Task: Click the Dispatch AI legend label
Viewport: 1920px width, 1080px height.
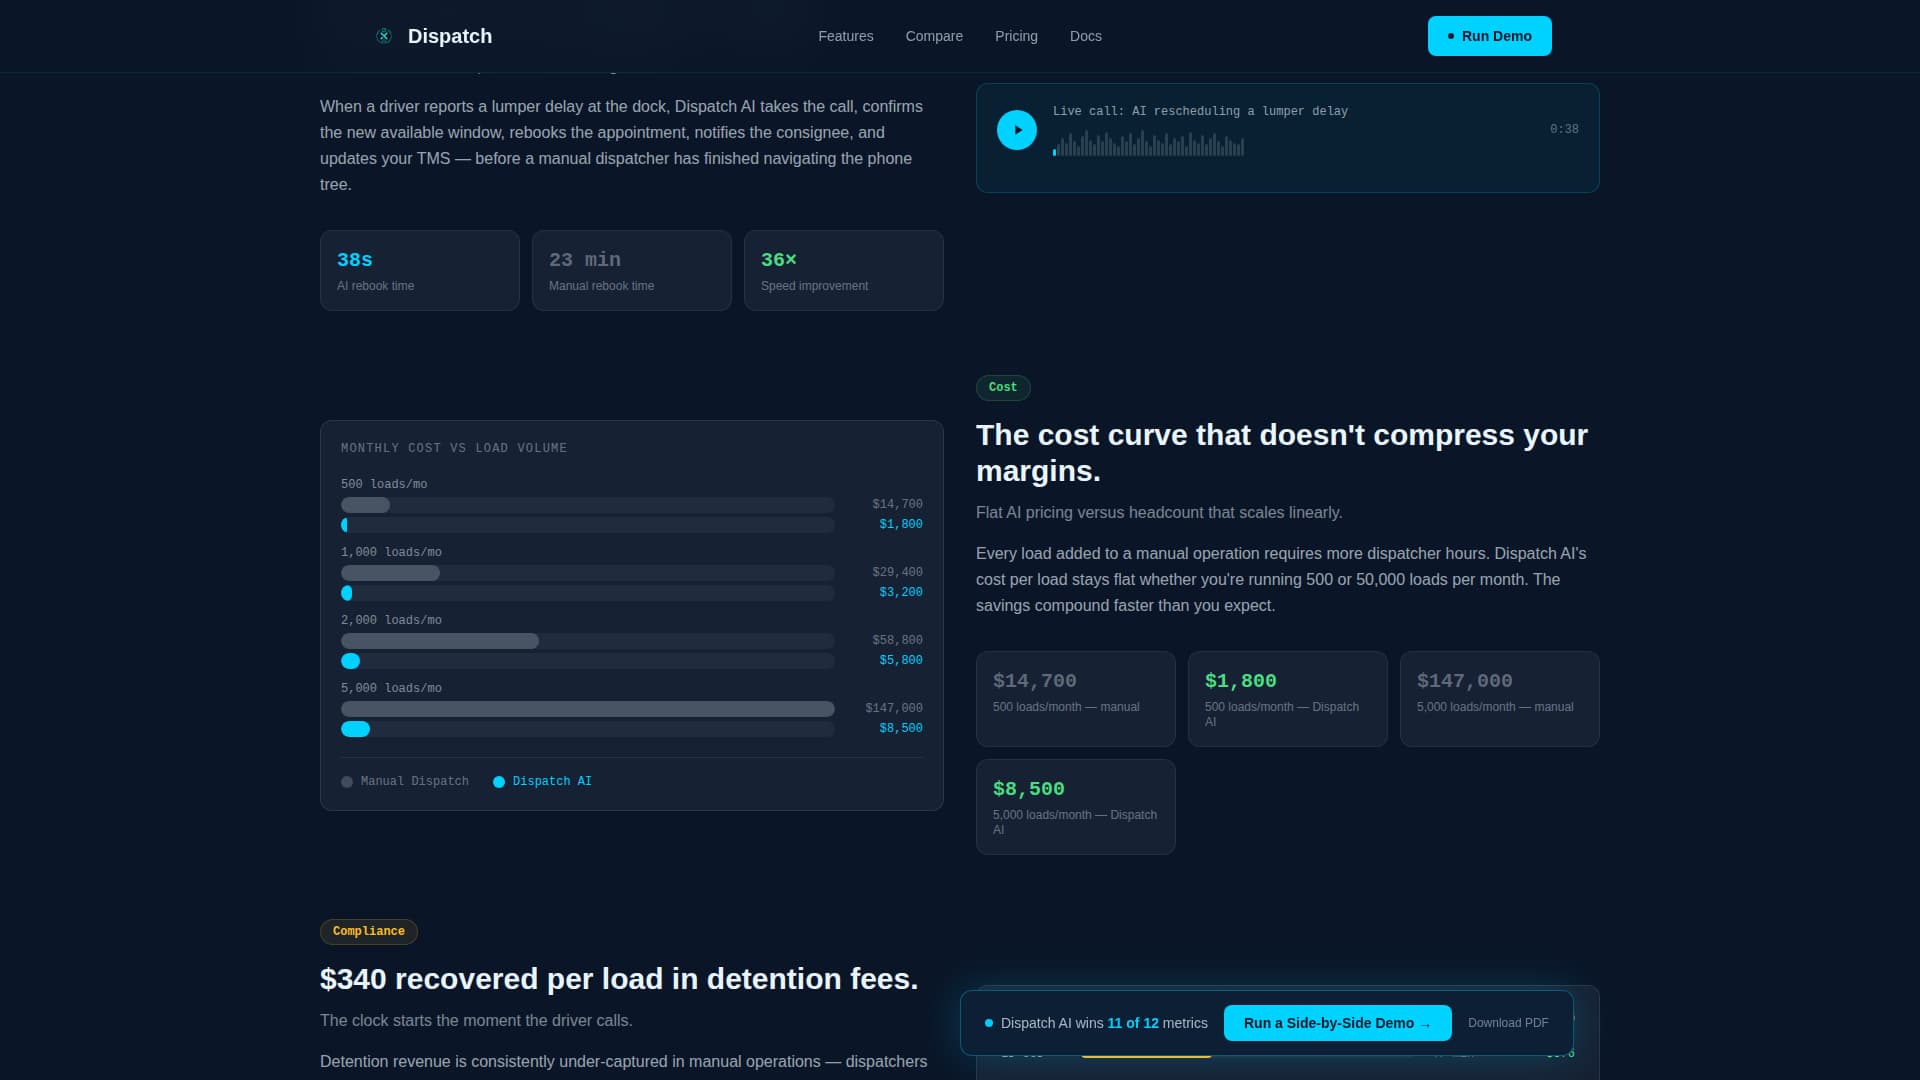Action: [552, 781]
